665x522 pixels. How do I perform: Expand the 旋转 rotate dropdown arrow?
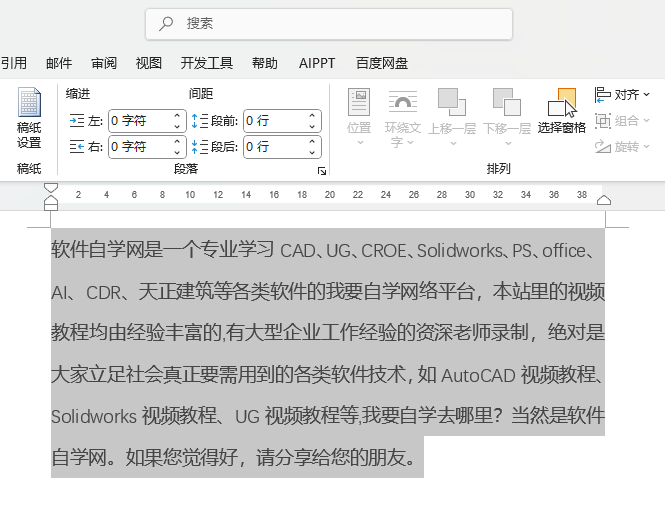[646, 147]
